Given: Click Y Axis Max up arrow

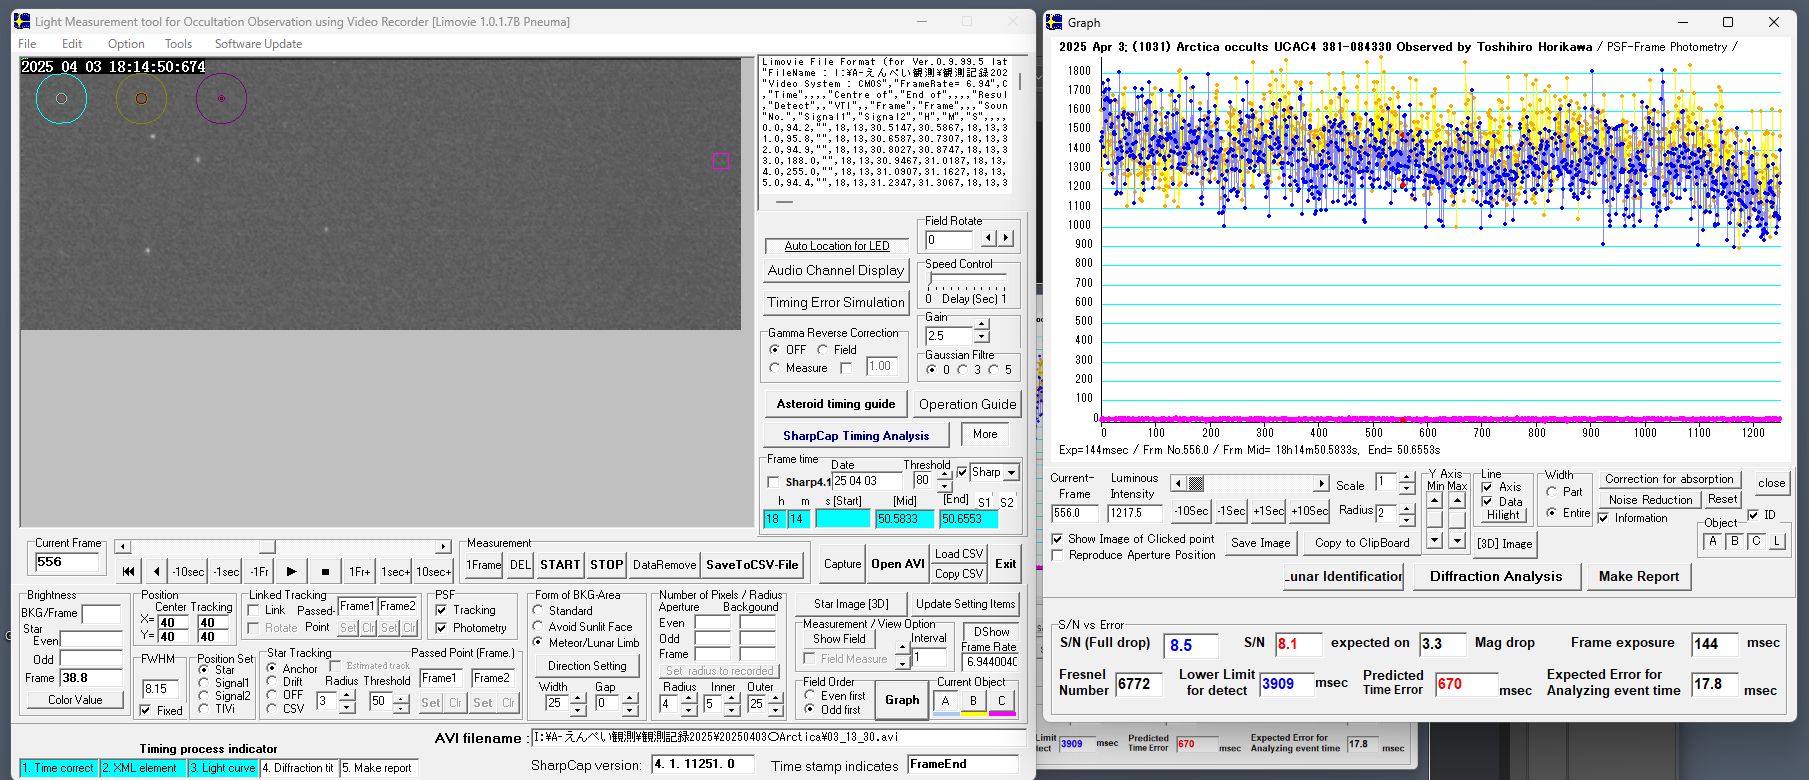Looking at the screenshot, I should coord(1456,500).
